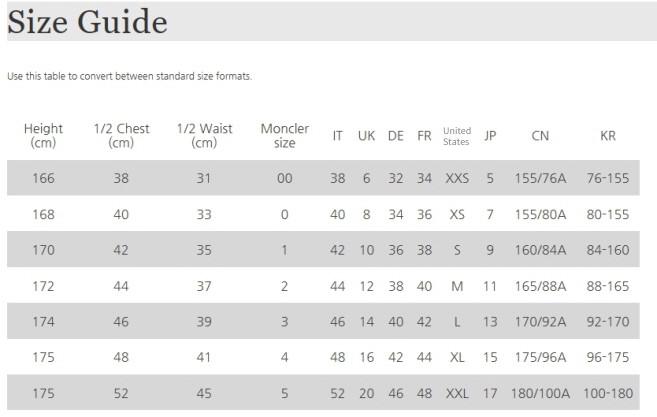This screenshot has height=417, width=657.
Task: Click the 1/2 Chest (cm) header
Action: click(x=121, y=135)
